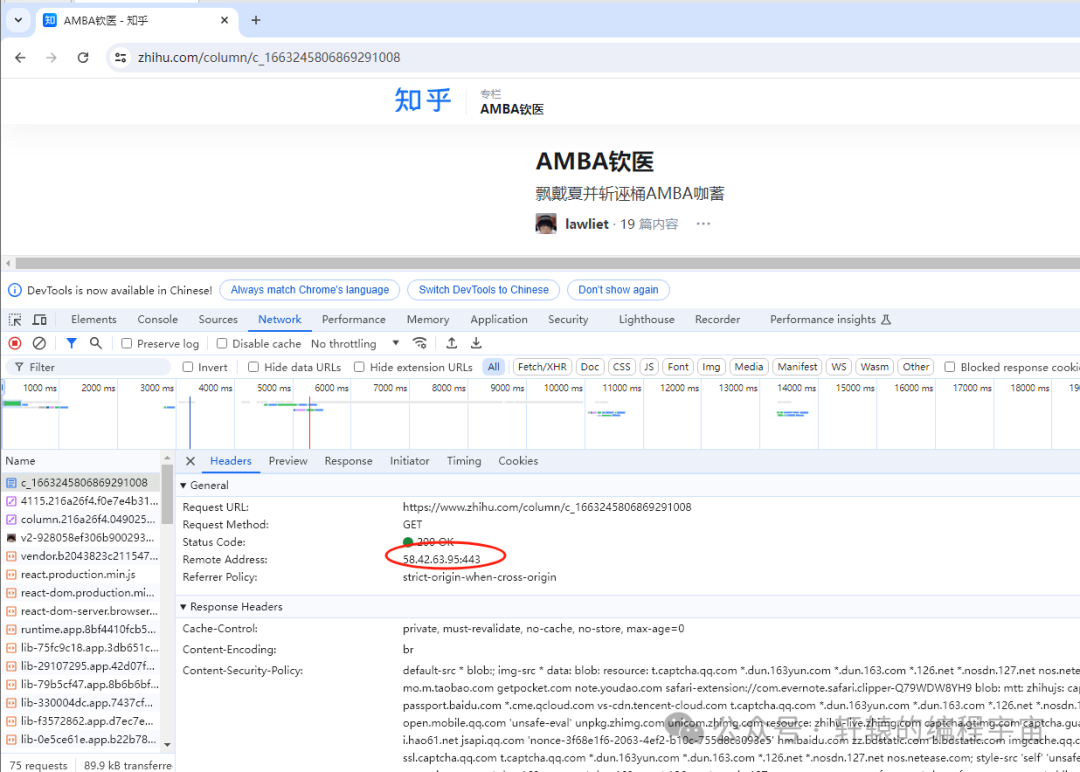Select the CSS type filter
The image size is (1080, 772).
coord(621,367)
